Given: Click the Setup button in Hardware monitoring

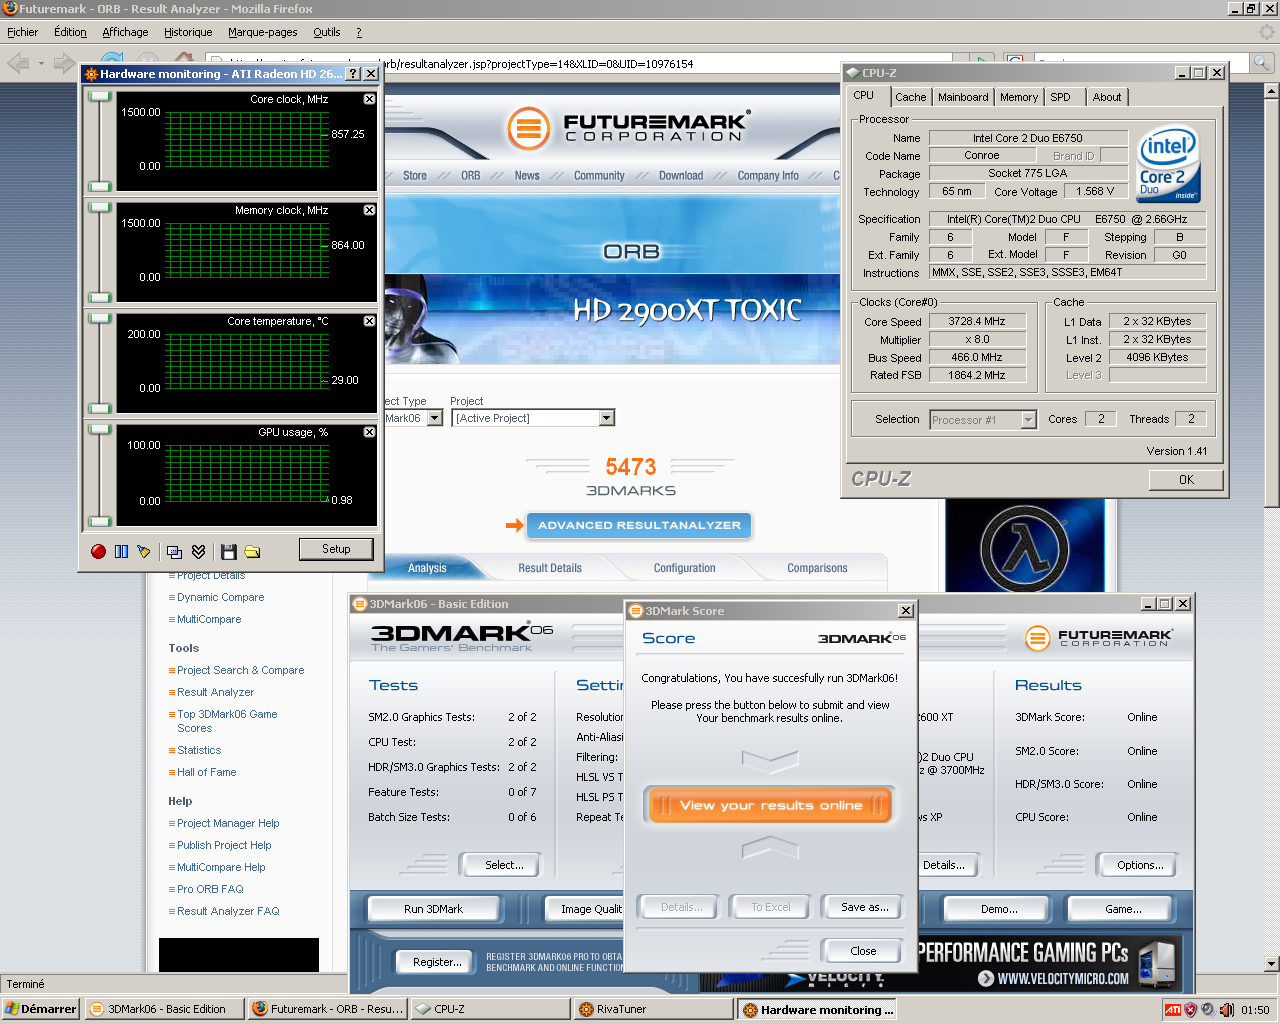Looking at the screenshot, I should [x=336, y=549].
